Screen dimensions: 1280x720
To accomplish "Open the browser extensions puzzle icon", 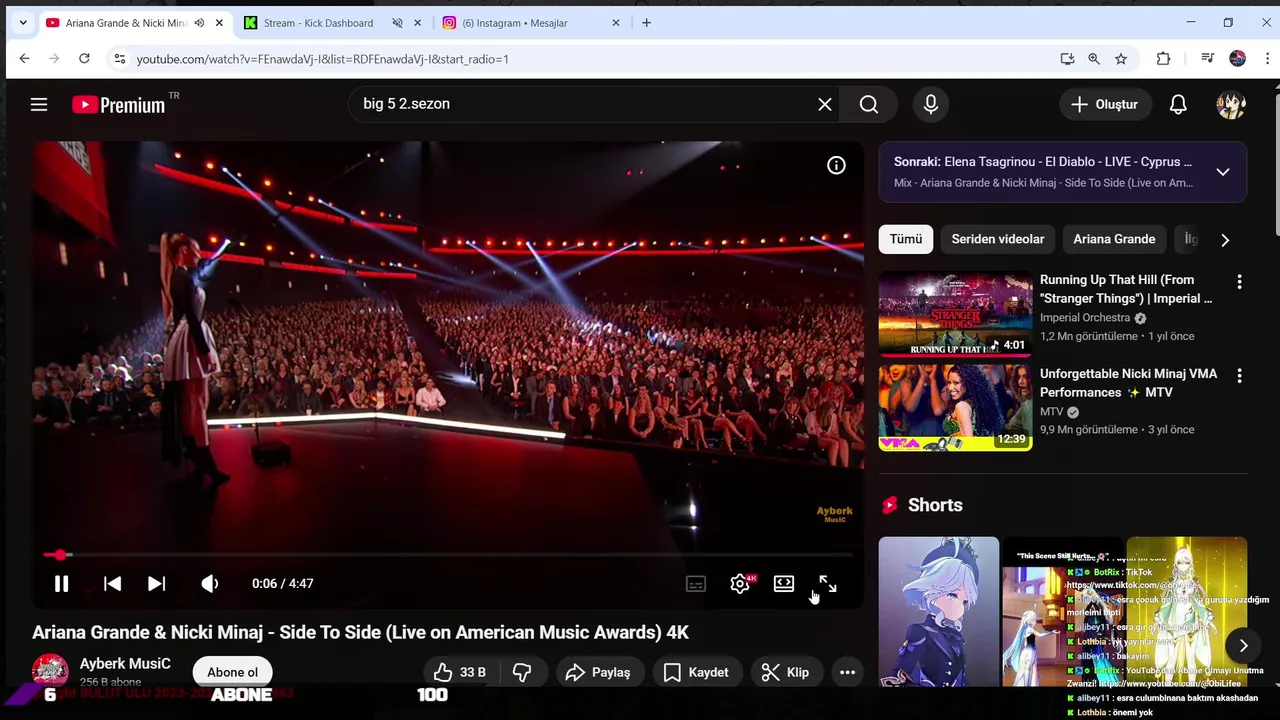I will (x=1163, y=59).
